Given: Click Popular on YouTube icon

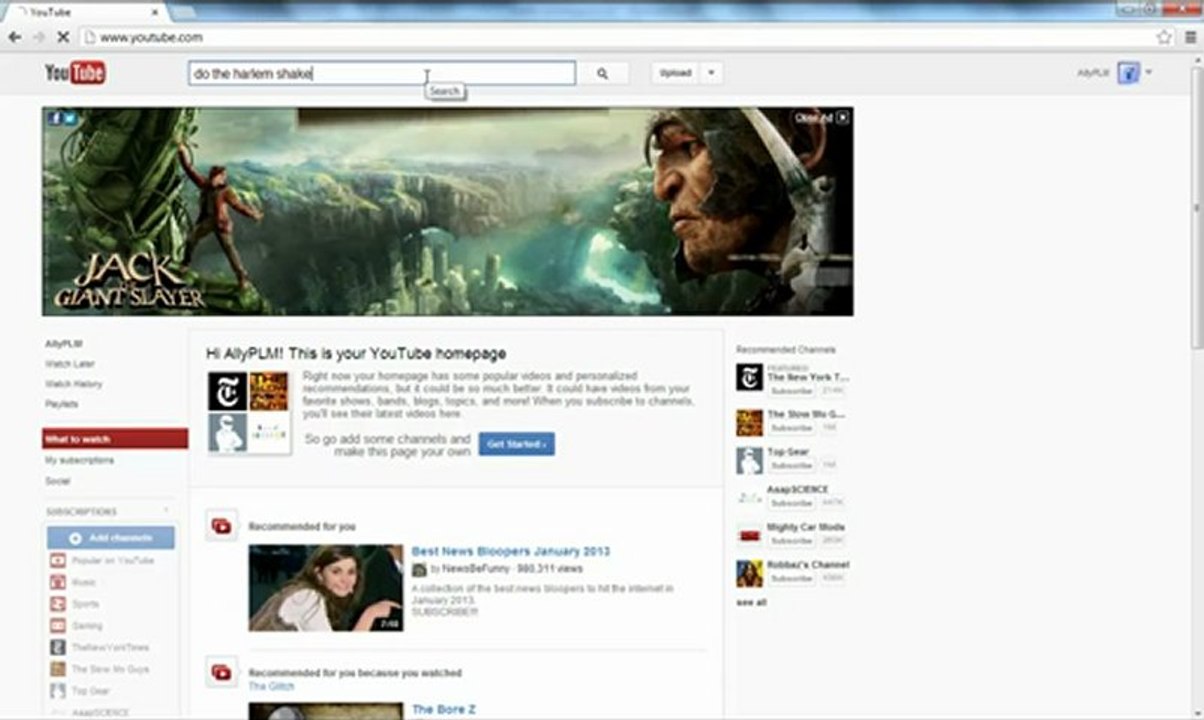Looking at the screenshot, I should point(58,561).
